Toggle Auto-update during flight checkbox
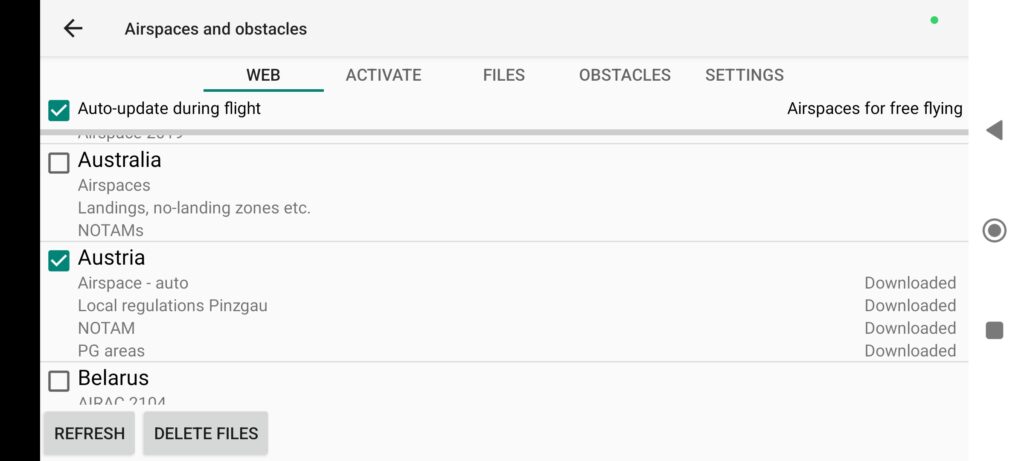This screenshot has width=1024, height=461. click(59, 110)
